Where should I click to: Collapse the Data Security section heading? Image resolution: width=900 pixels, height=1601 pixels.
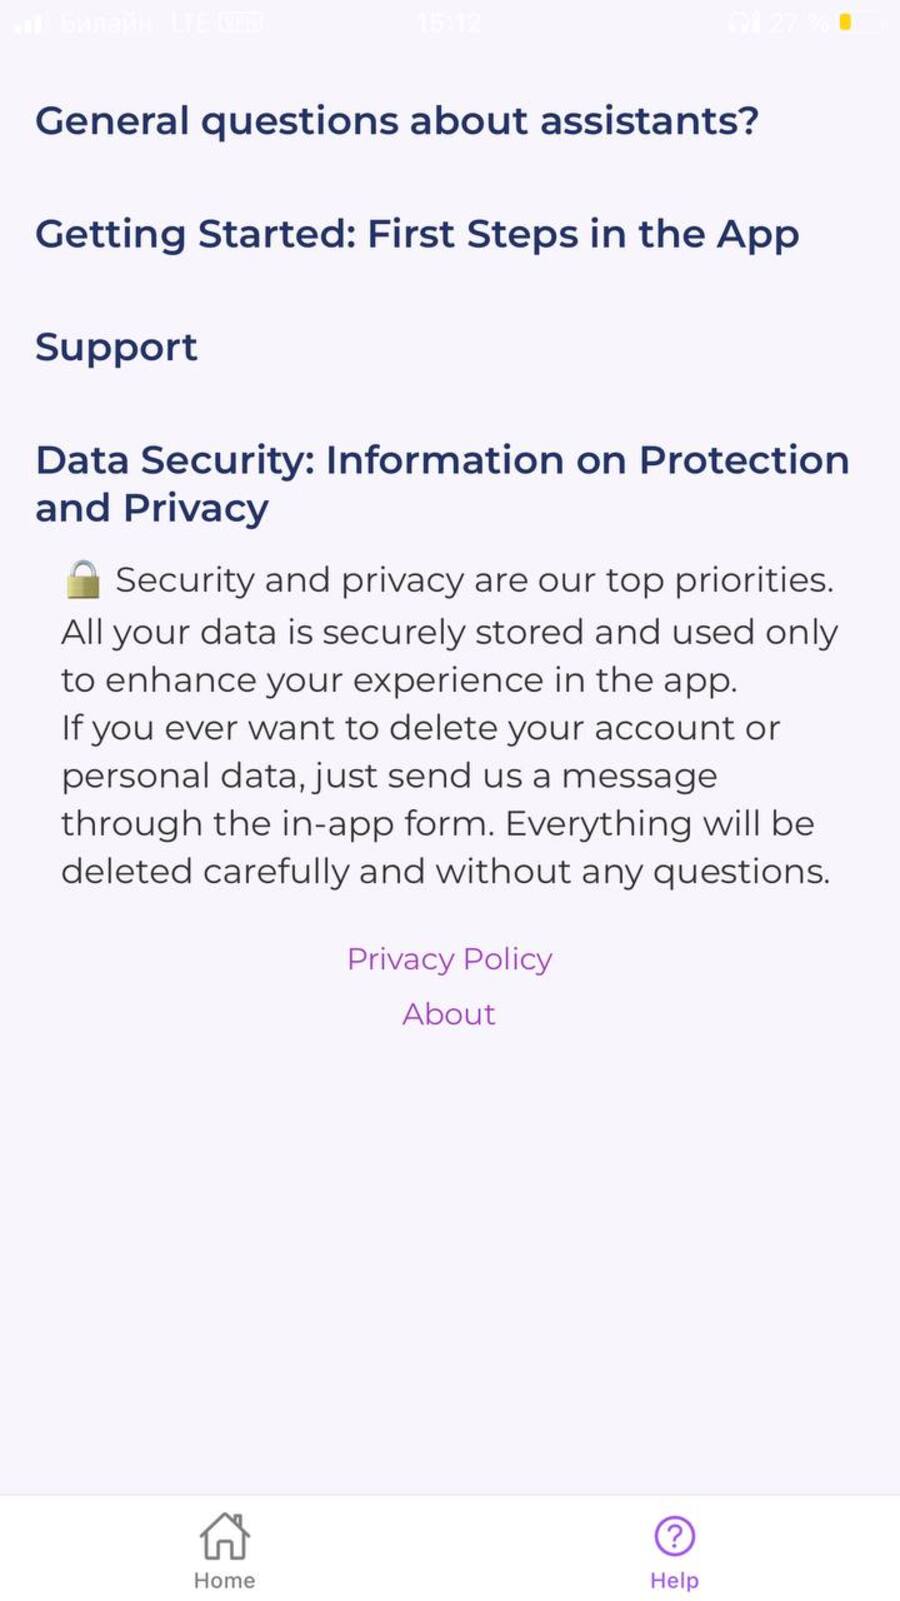click(x=442, y=484)
